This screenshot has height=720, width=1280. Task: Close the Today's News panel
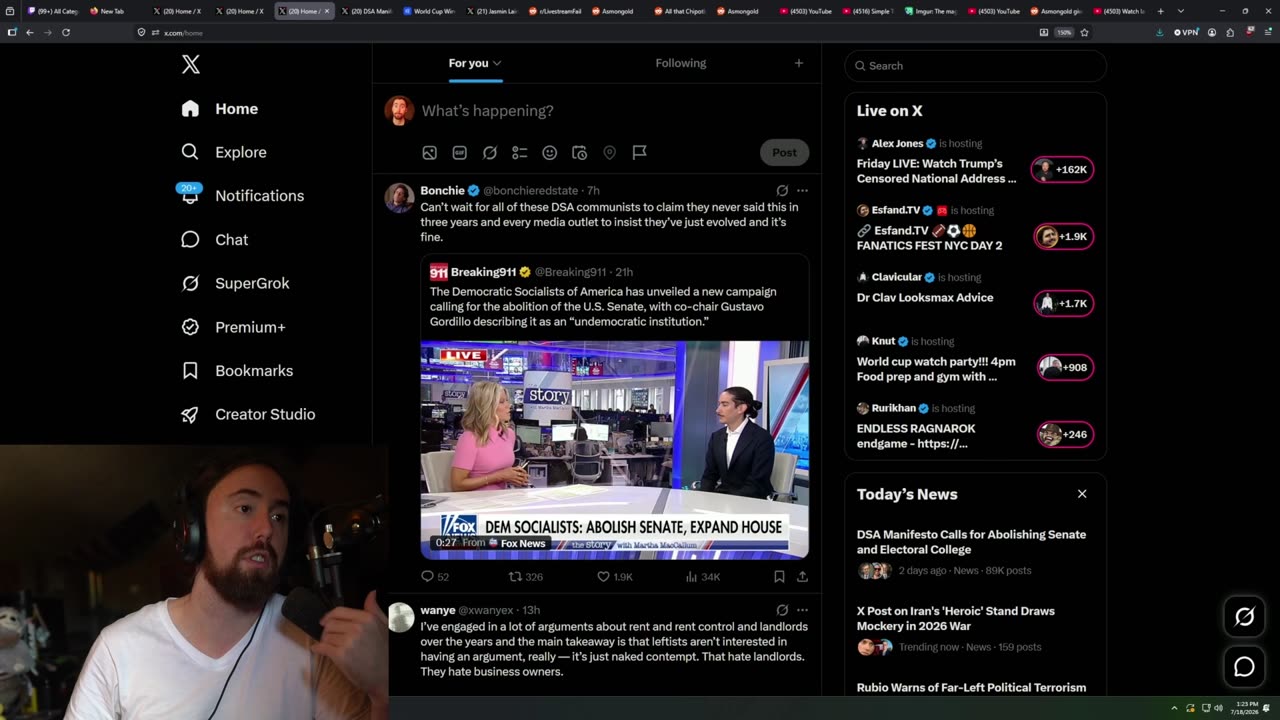[x=1082, y=494]
